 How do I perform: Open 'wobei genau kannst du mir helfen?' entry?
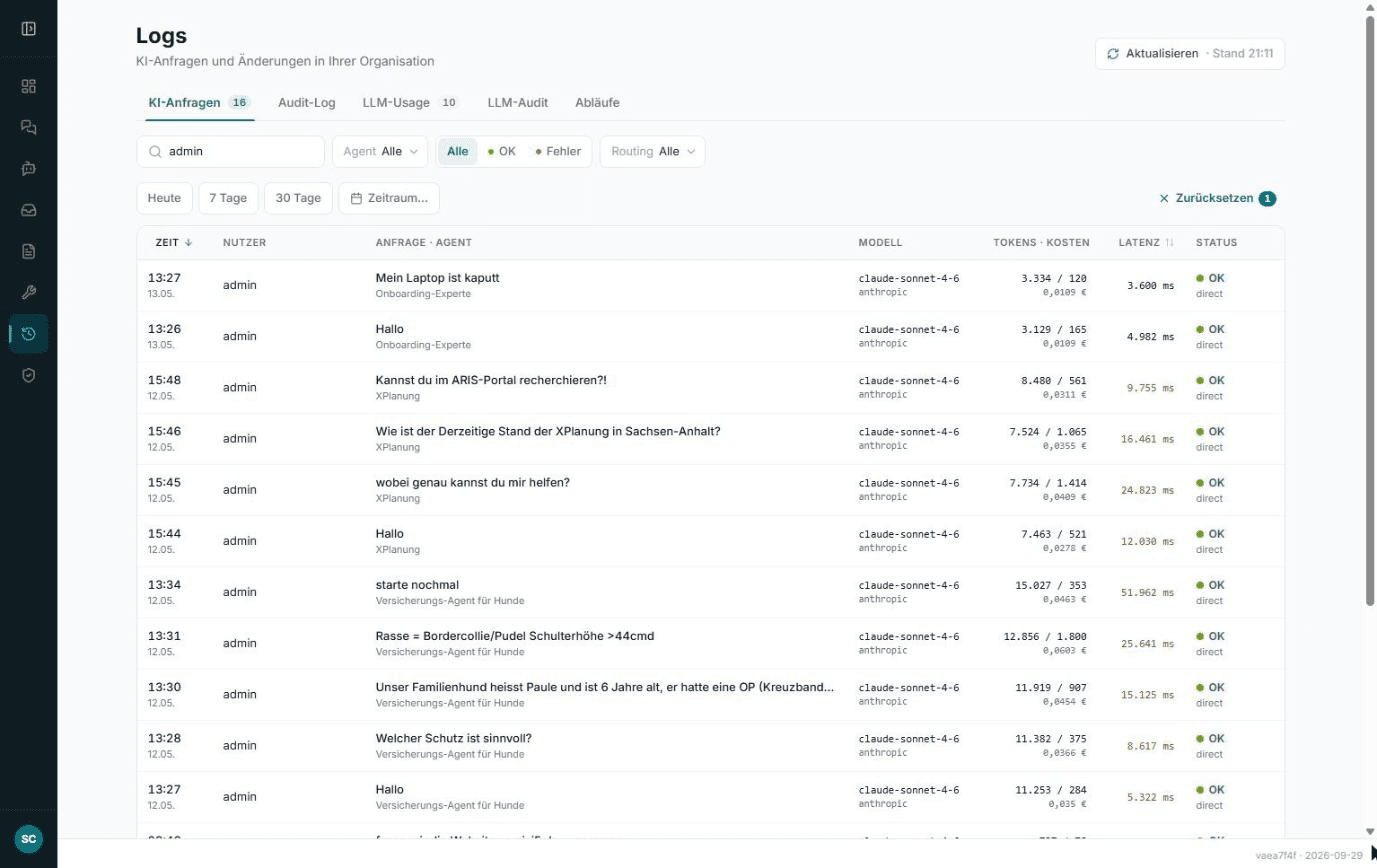tap(710, 490)
